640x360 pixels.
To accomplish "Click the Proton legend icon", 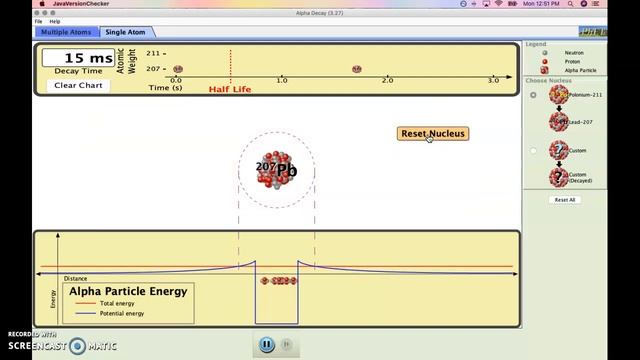I will pos(544,62).
